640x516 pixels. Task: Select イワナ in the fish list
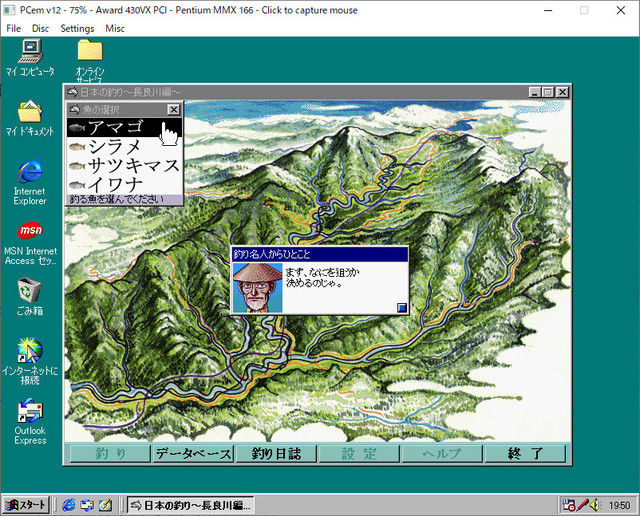[x=124, y=185]
